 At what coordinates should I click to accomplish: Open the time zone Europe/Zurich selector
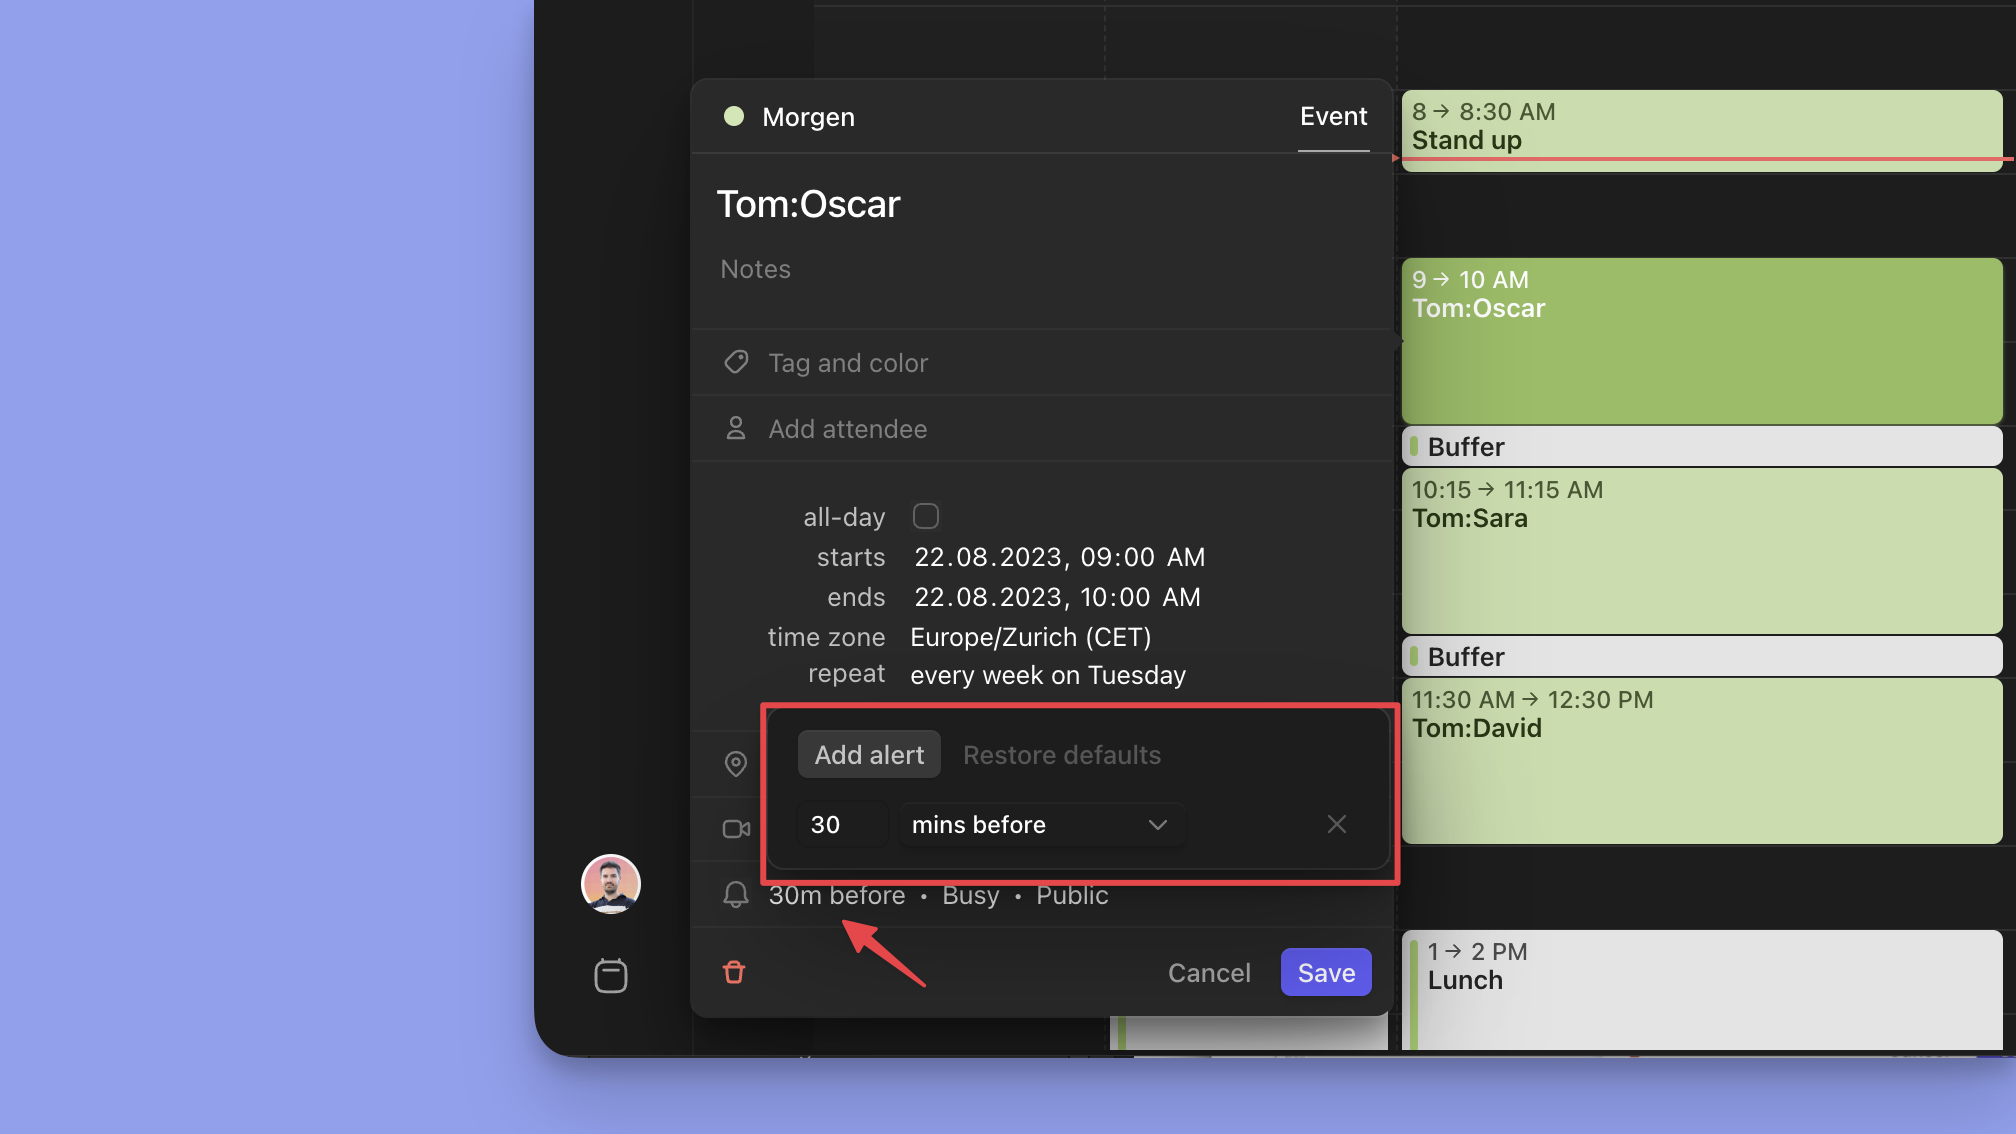pos(1030,637)
